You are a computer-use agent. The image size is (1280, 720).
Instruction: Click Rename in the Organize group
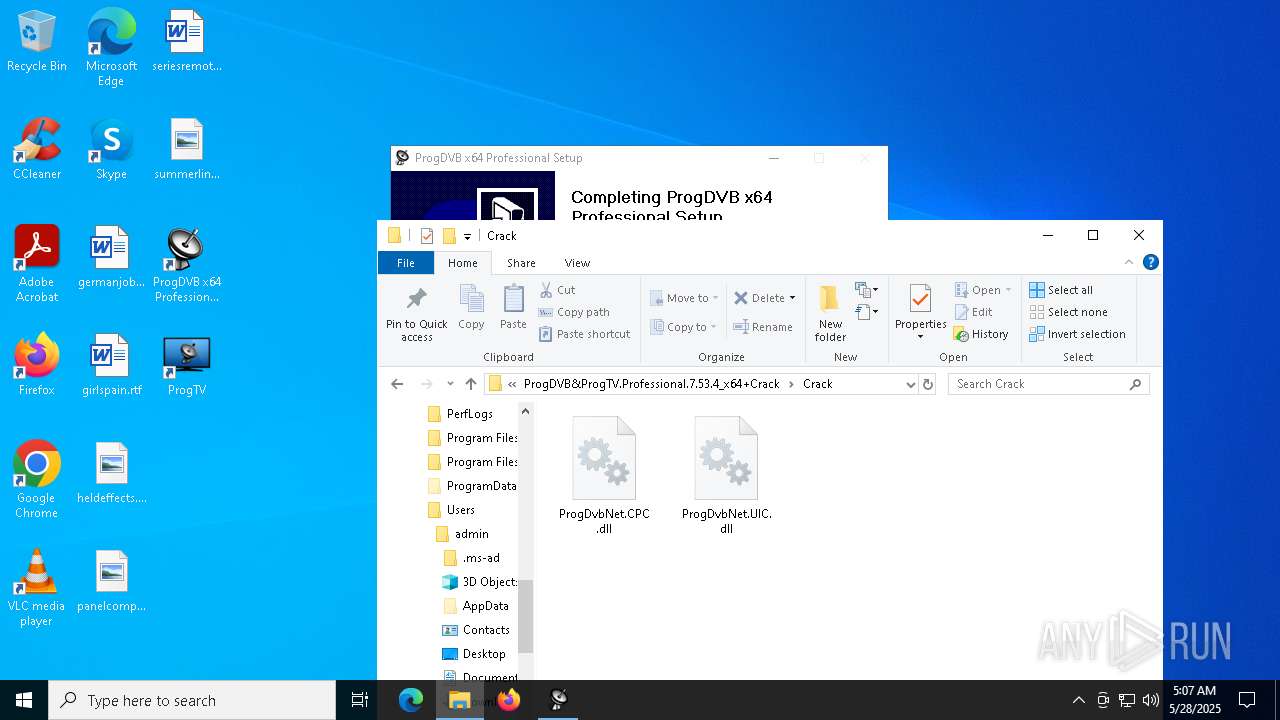(x=763, y=327)
